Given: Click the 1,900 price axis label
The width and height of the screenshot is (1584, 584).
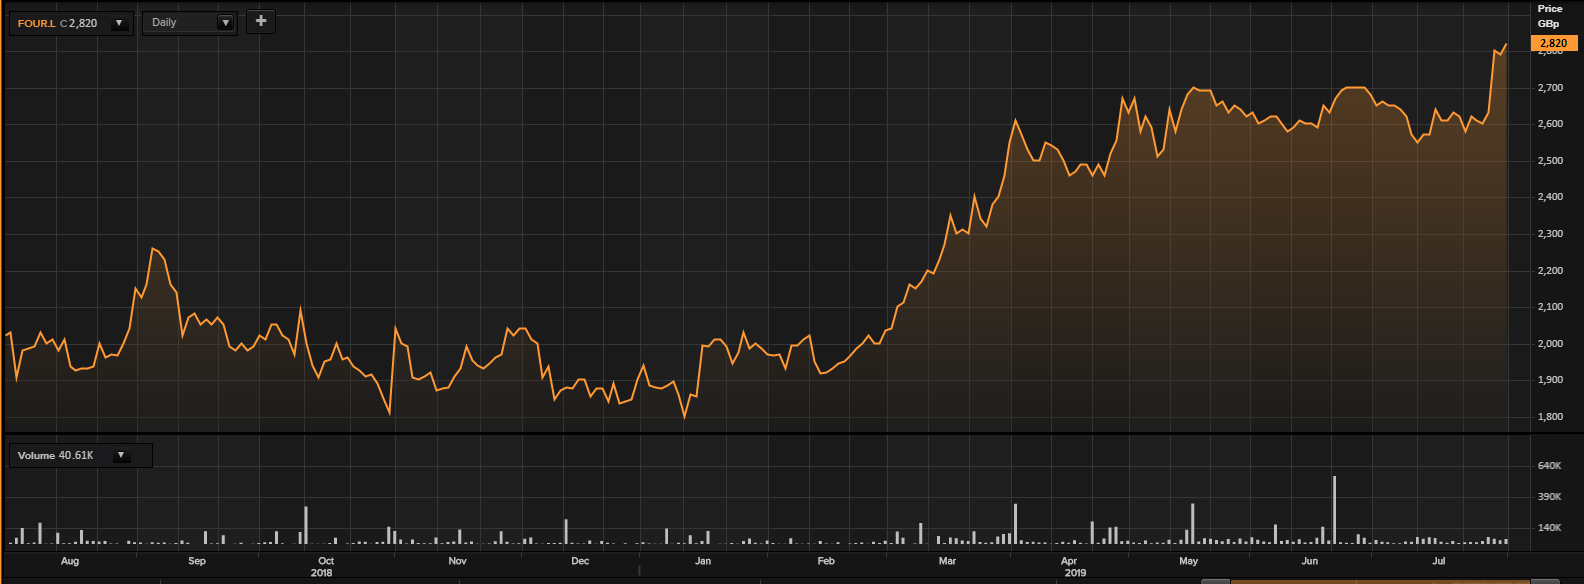Looking at the screenshot, I should tap(1550, 380).
